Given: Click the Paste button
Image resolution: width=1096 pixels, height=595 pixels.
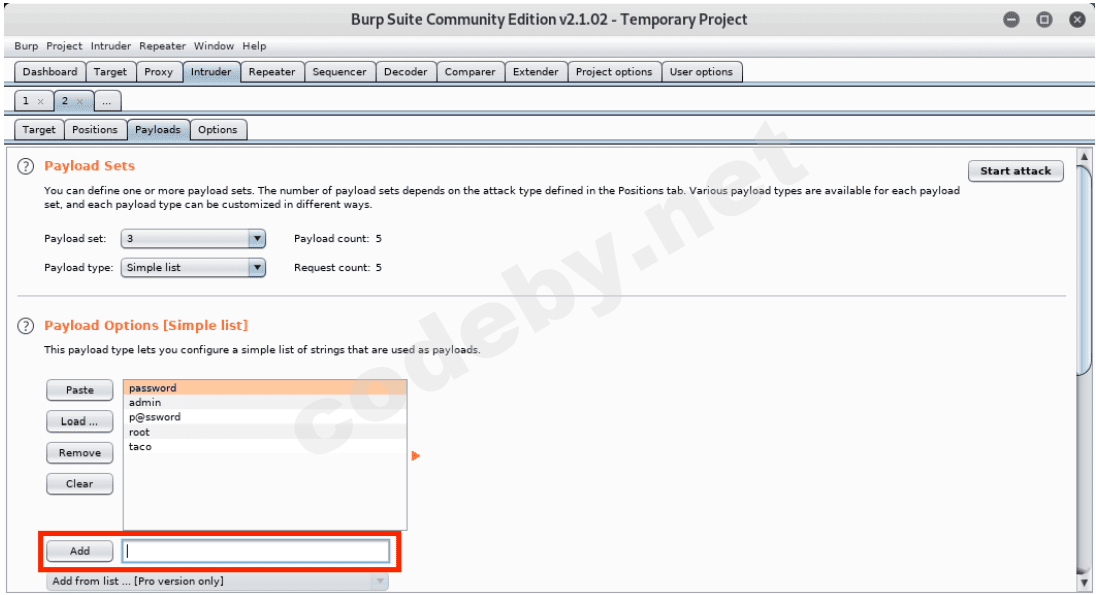Looking at the screenshot, I should [x=80, y=390].
